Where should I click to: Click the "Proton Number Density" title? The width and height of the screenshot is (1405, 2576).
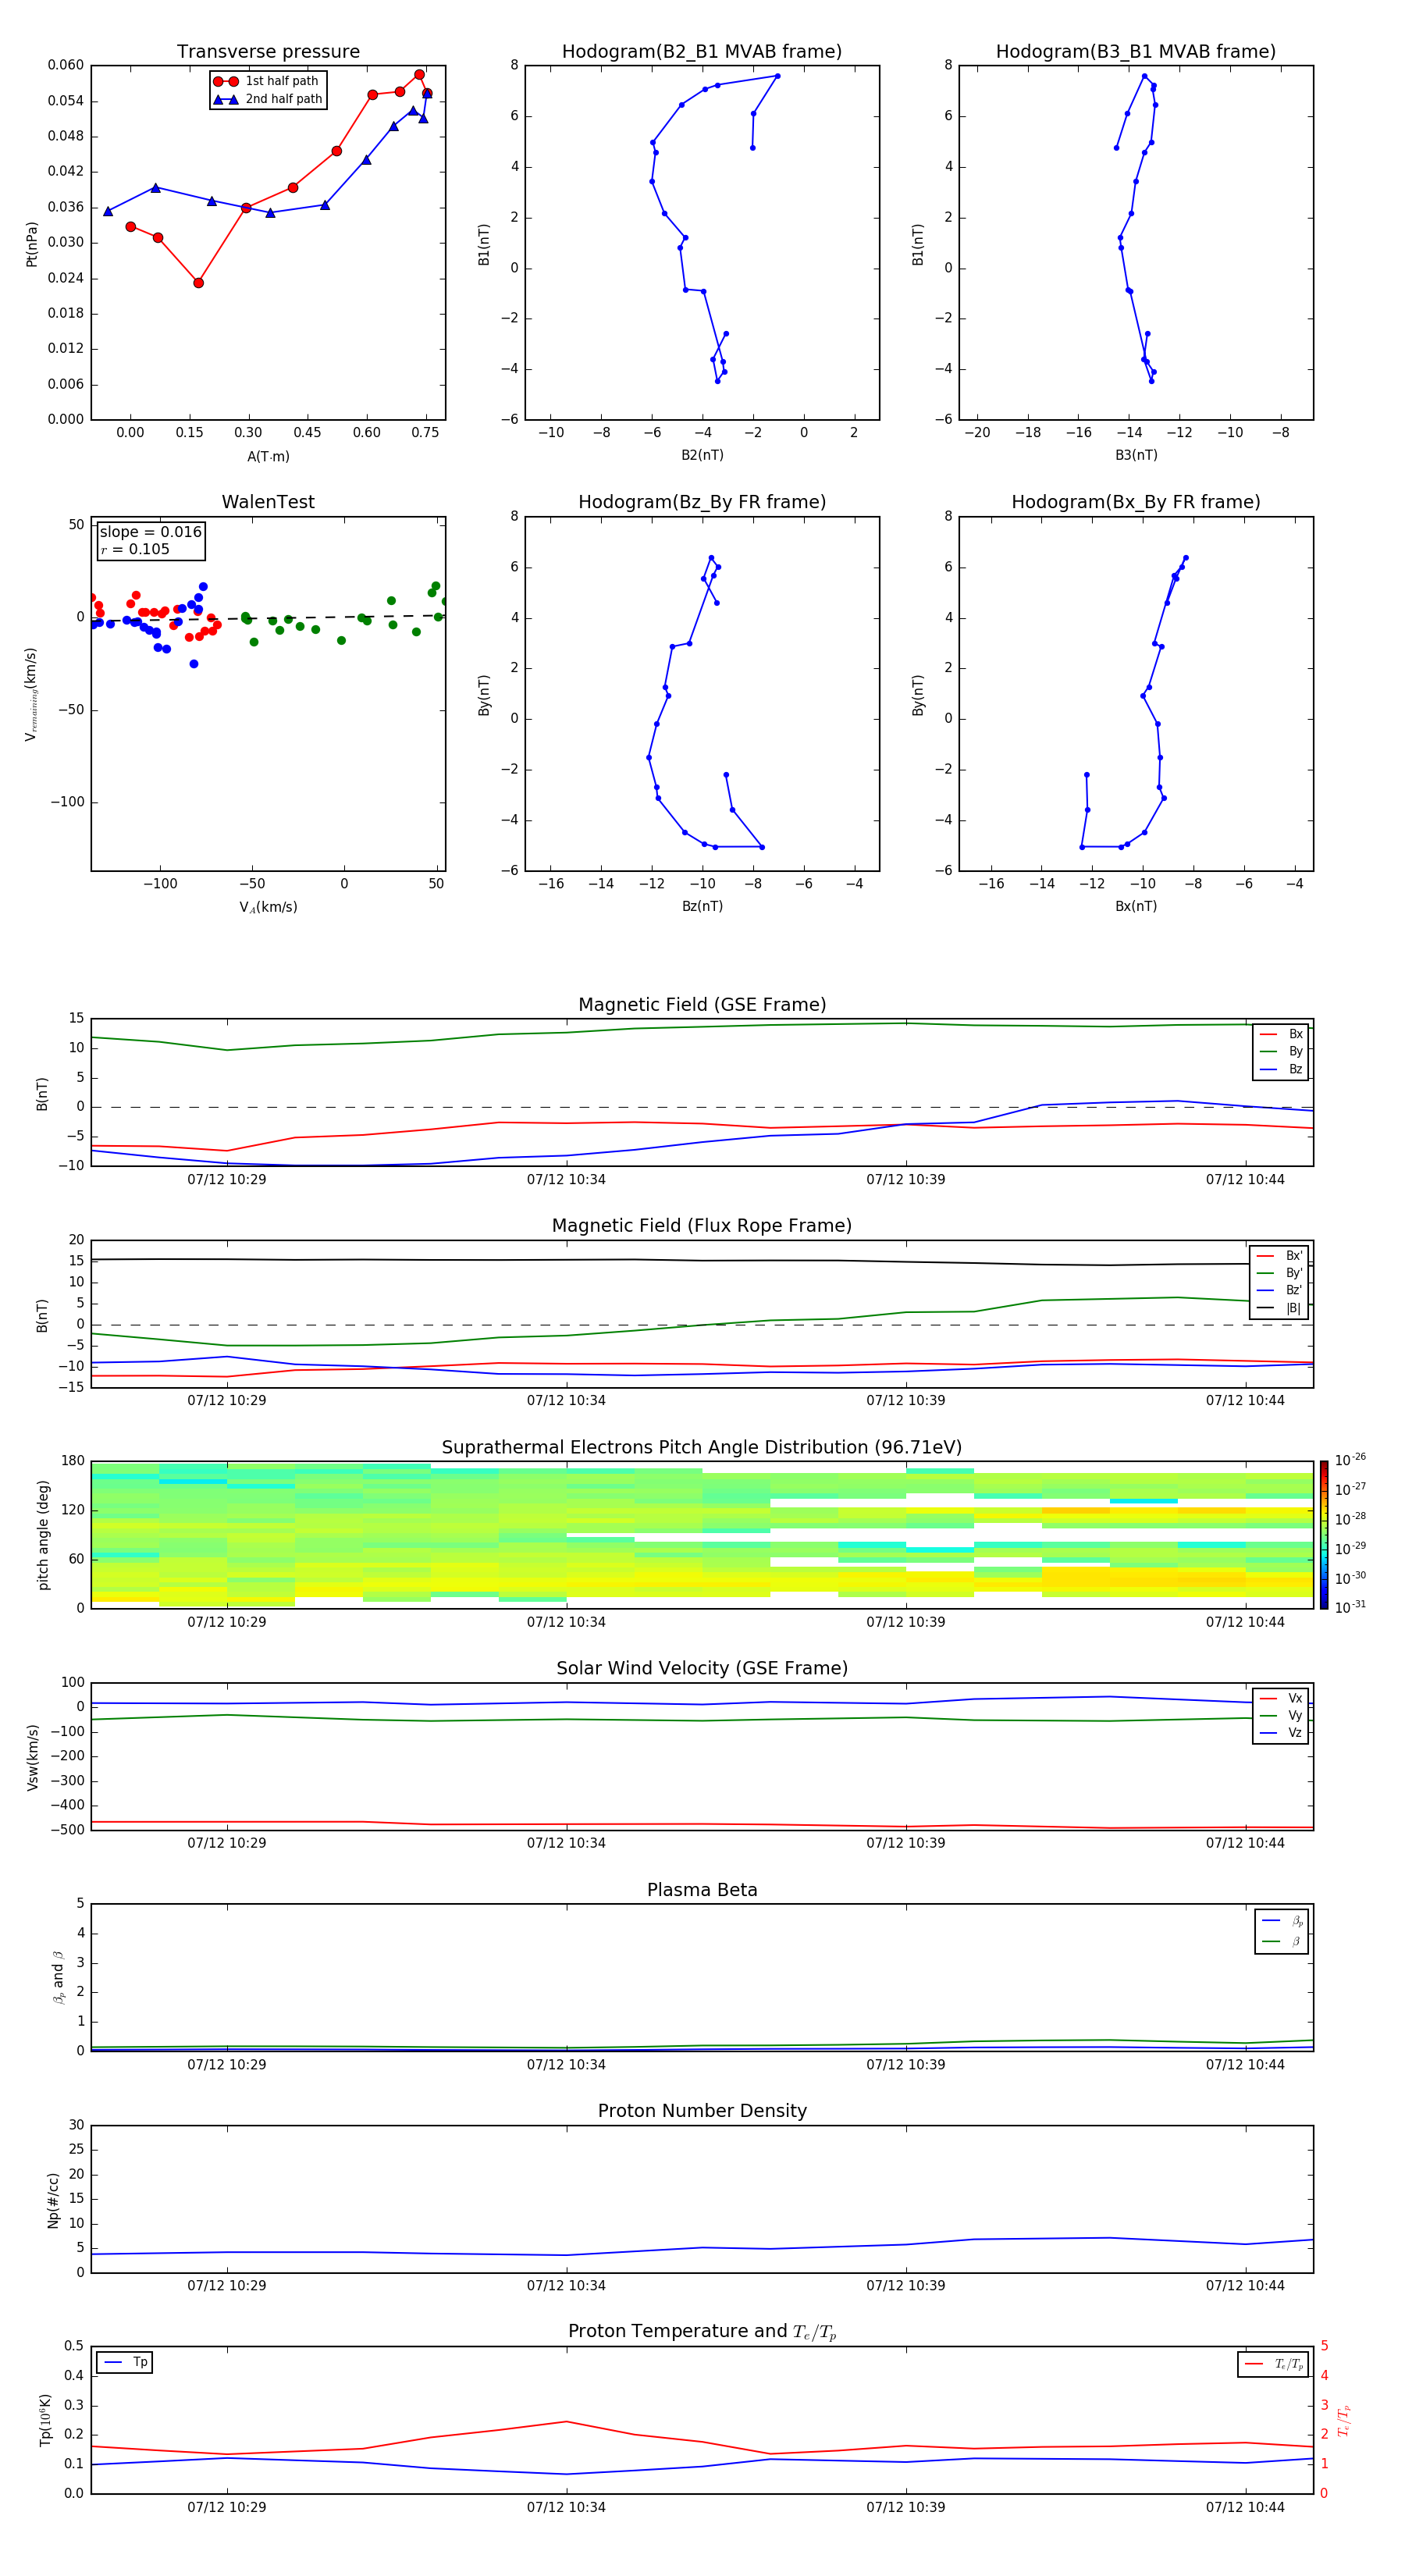702,2111
